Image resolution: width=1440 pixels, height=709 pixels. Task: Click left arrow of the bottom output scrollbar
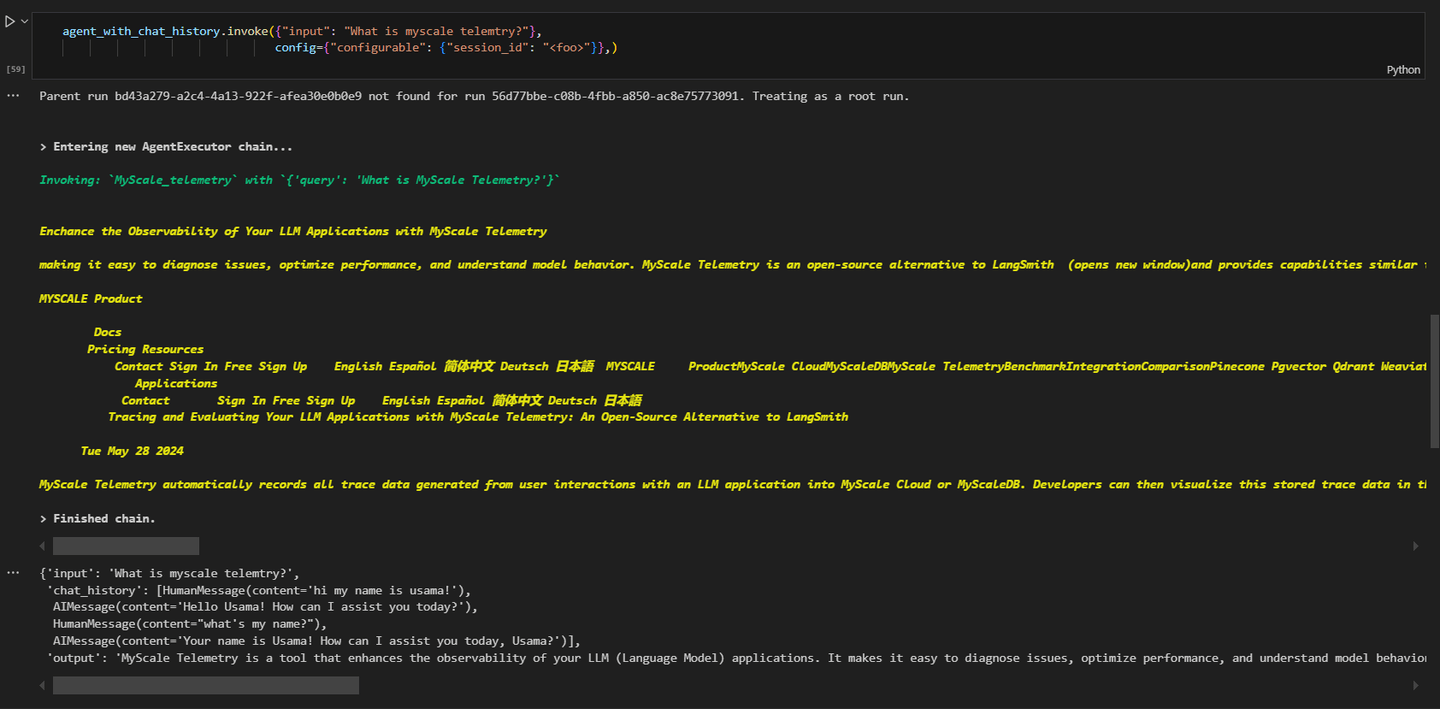(x=42, y=685)
